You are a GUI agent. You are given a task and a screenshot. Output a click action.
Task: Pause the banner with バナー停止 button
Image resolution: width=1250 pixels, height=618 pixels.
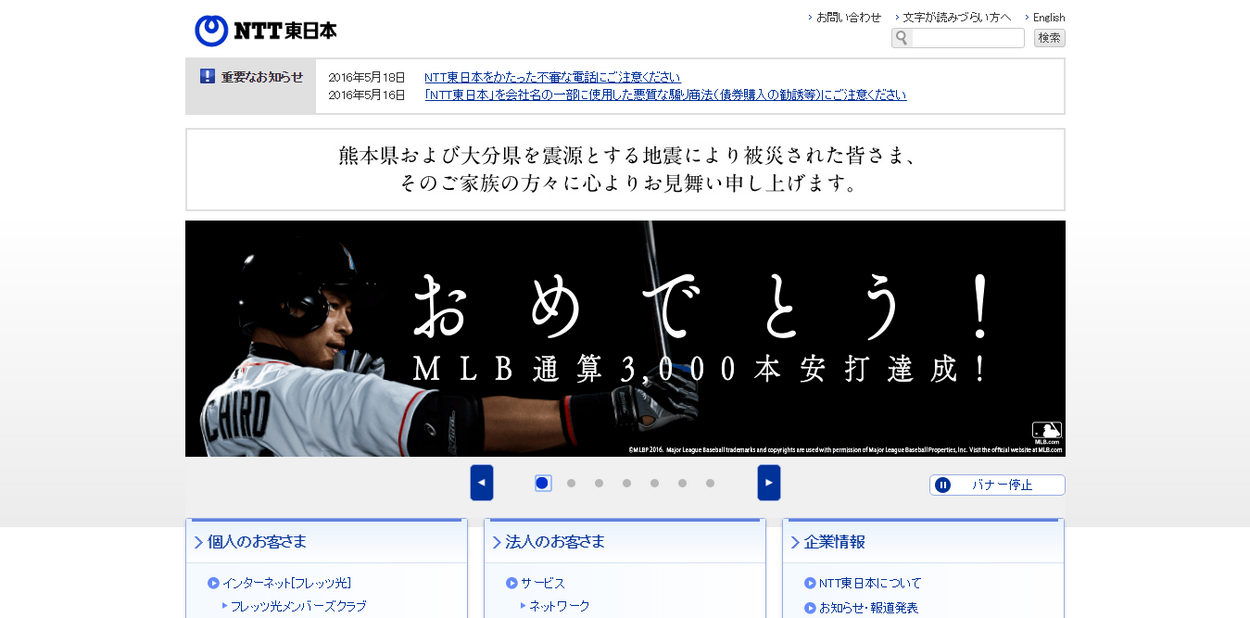coord(996,485)
